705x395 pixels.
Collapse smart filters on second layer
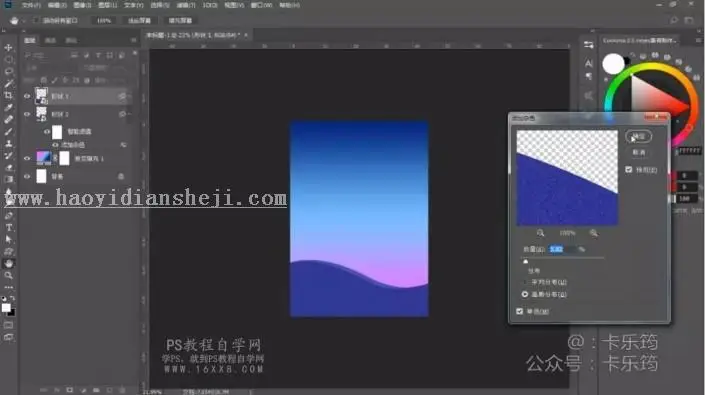[x=129, y=114]
